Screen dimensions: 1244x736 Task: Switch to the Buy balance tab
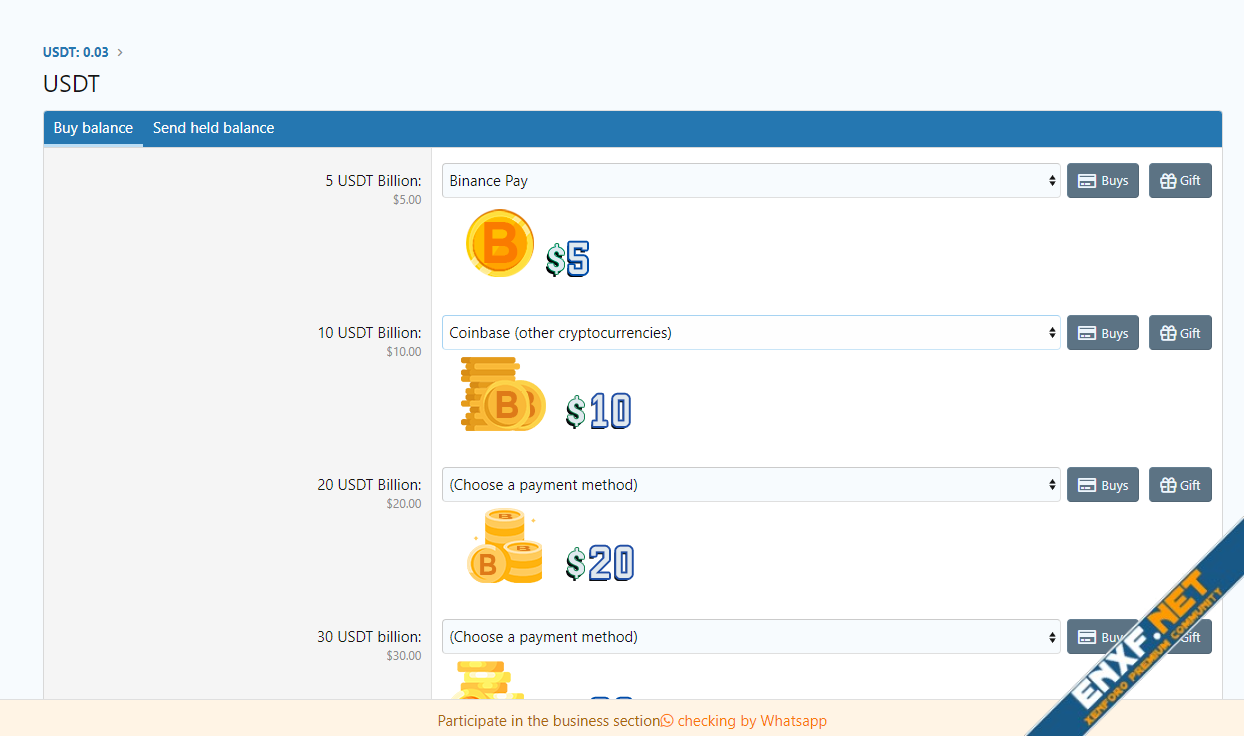[x=93, y=128]
